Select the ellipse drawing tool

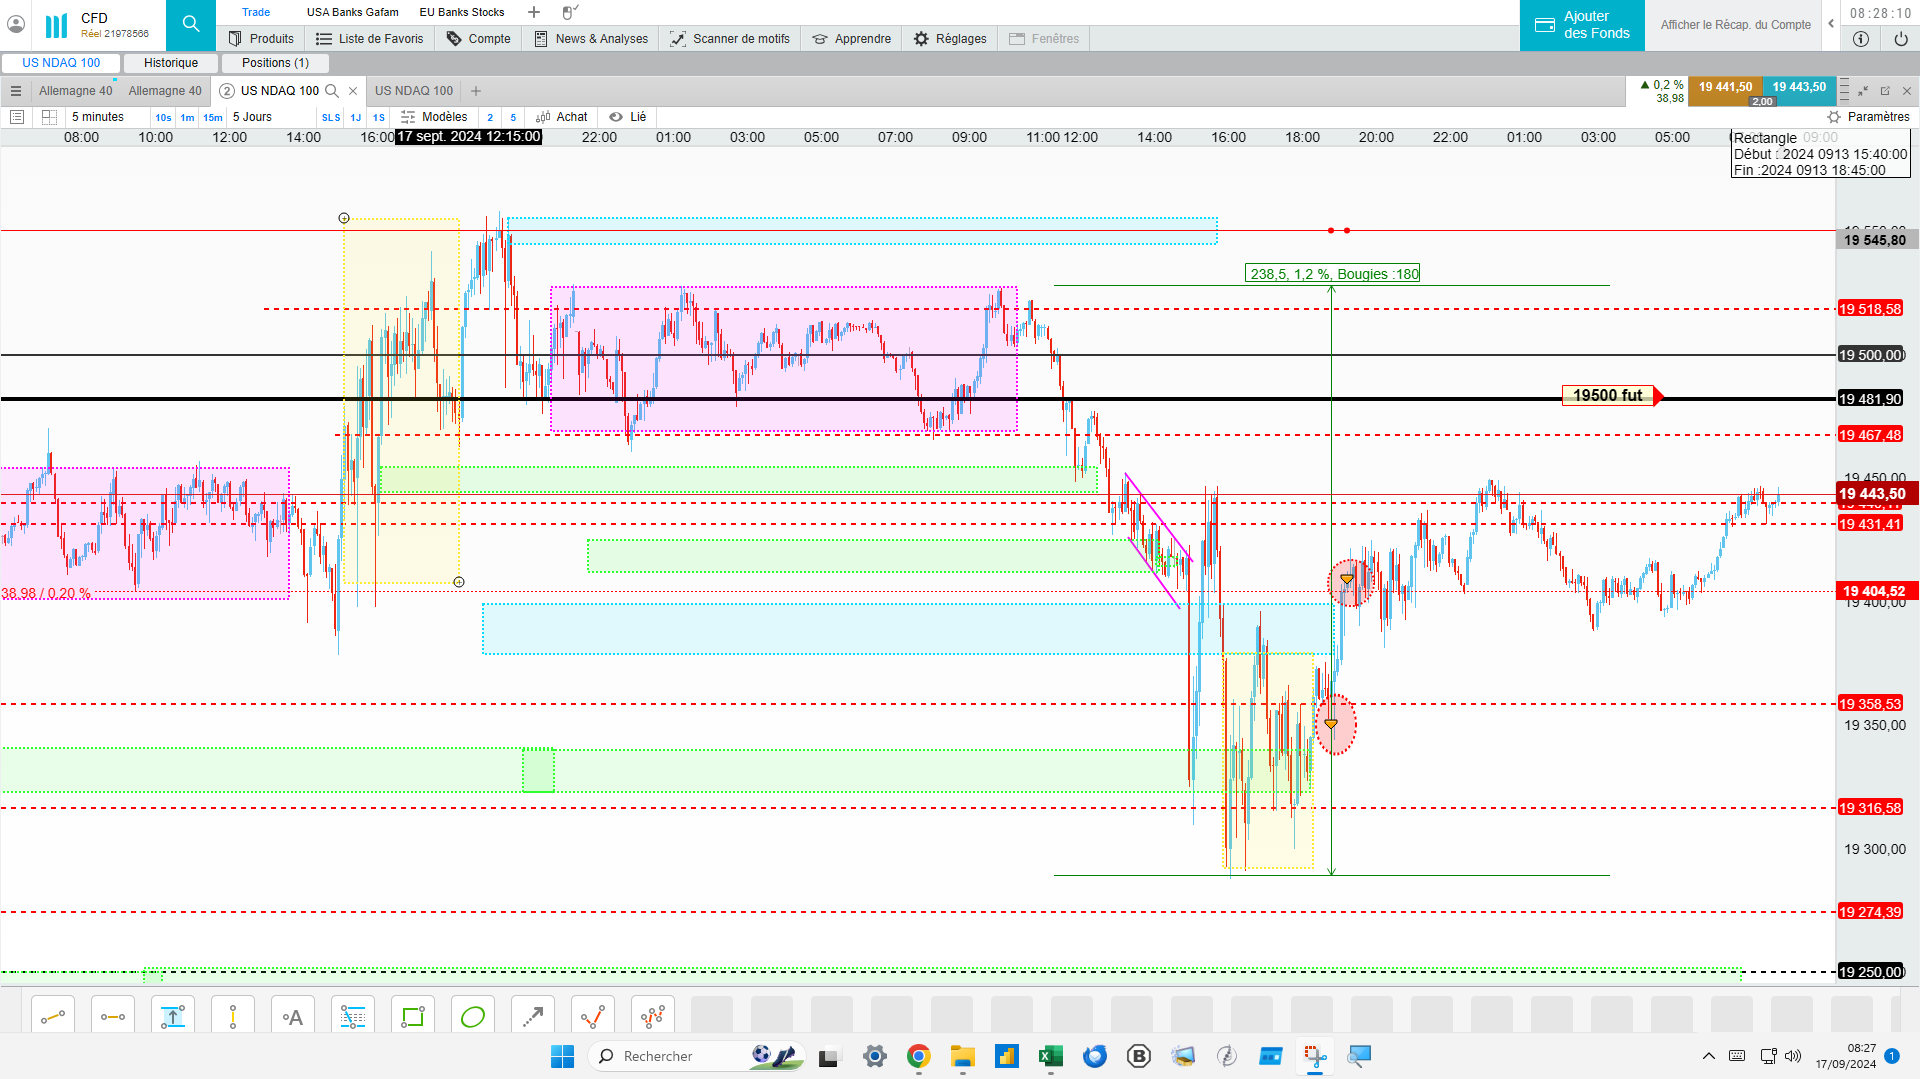pyautogui.click(x=473, y=1017)
